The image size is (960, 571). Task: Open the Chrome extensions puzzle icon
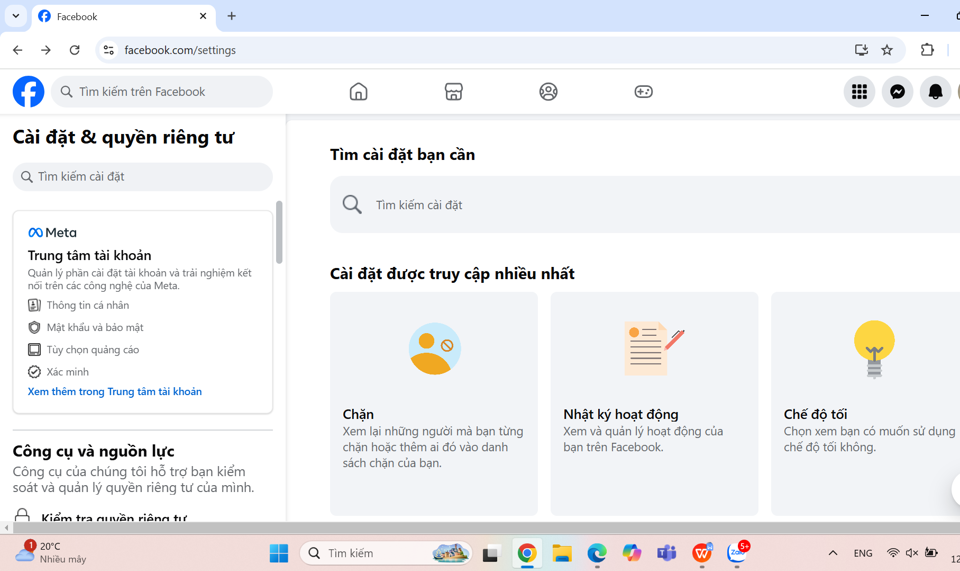pyautogui.click(x=927, y=50)
